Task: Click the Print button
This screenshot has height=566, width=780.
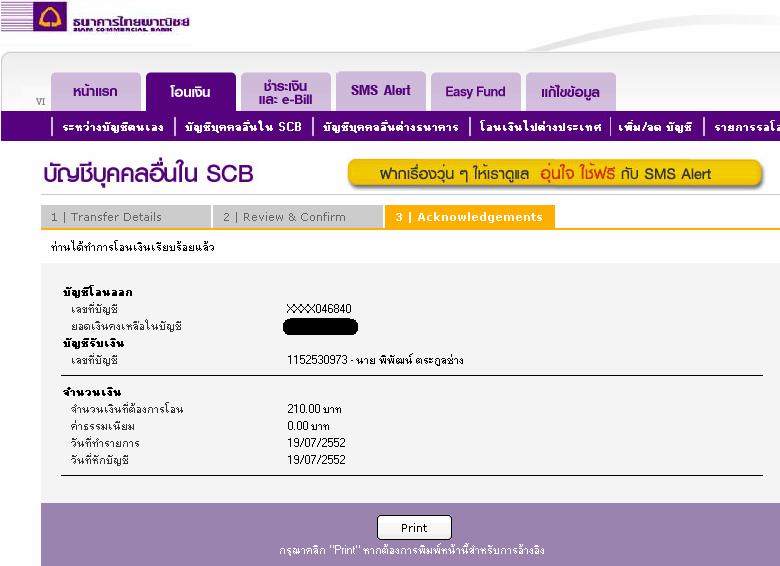Action: (x=414, y=528)
